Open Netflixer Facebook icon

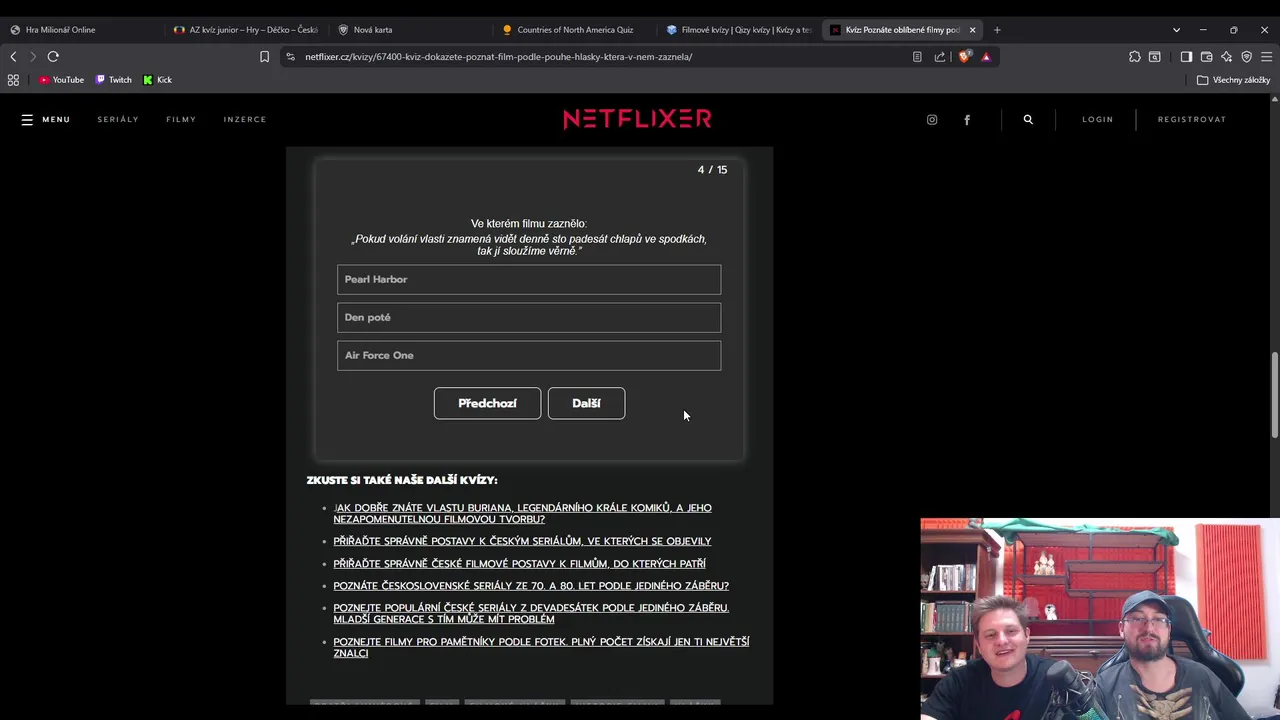[967, 119]
